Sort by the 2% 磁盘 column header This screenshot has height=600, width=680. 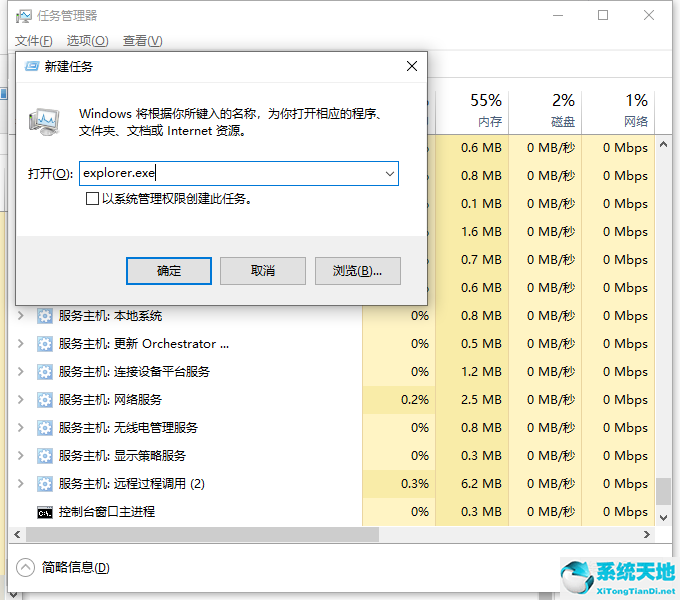545,111
